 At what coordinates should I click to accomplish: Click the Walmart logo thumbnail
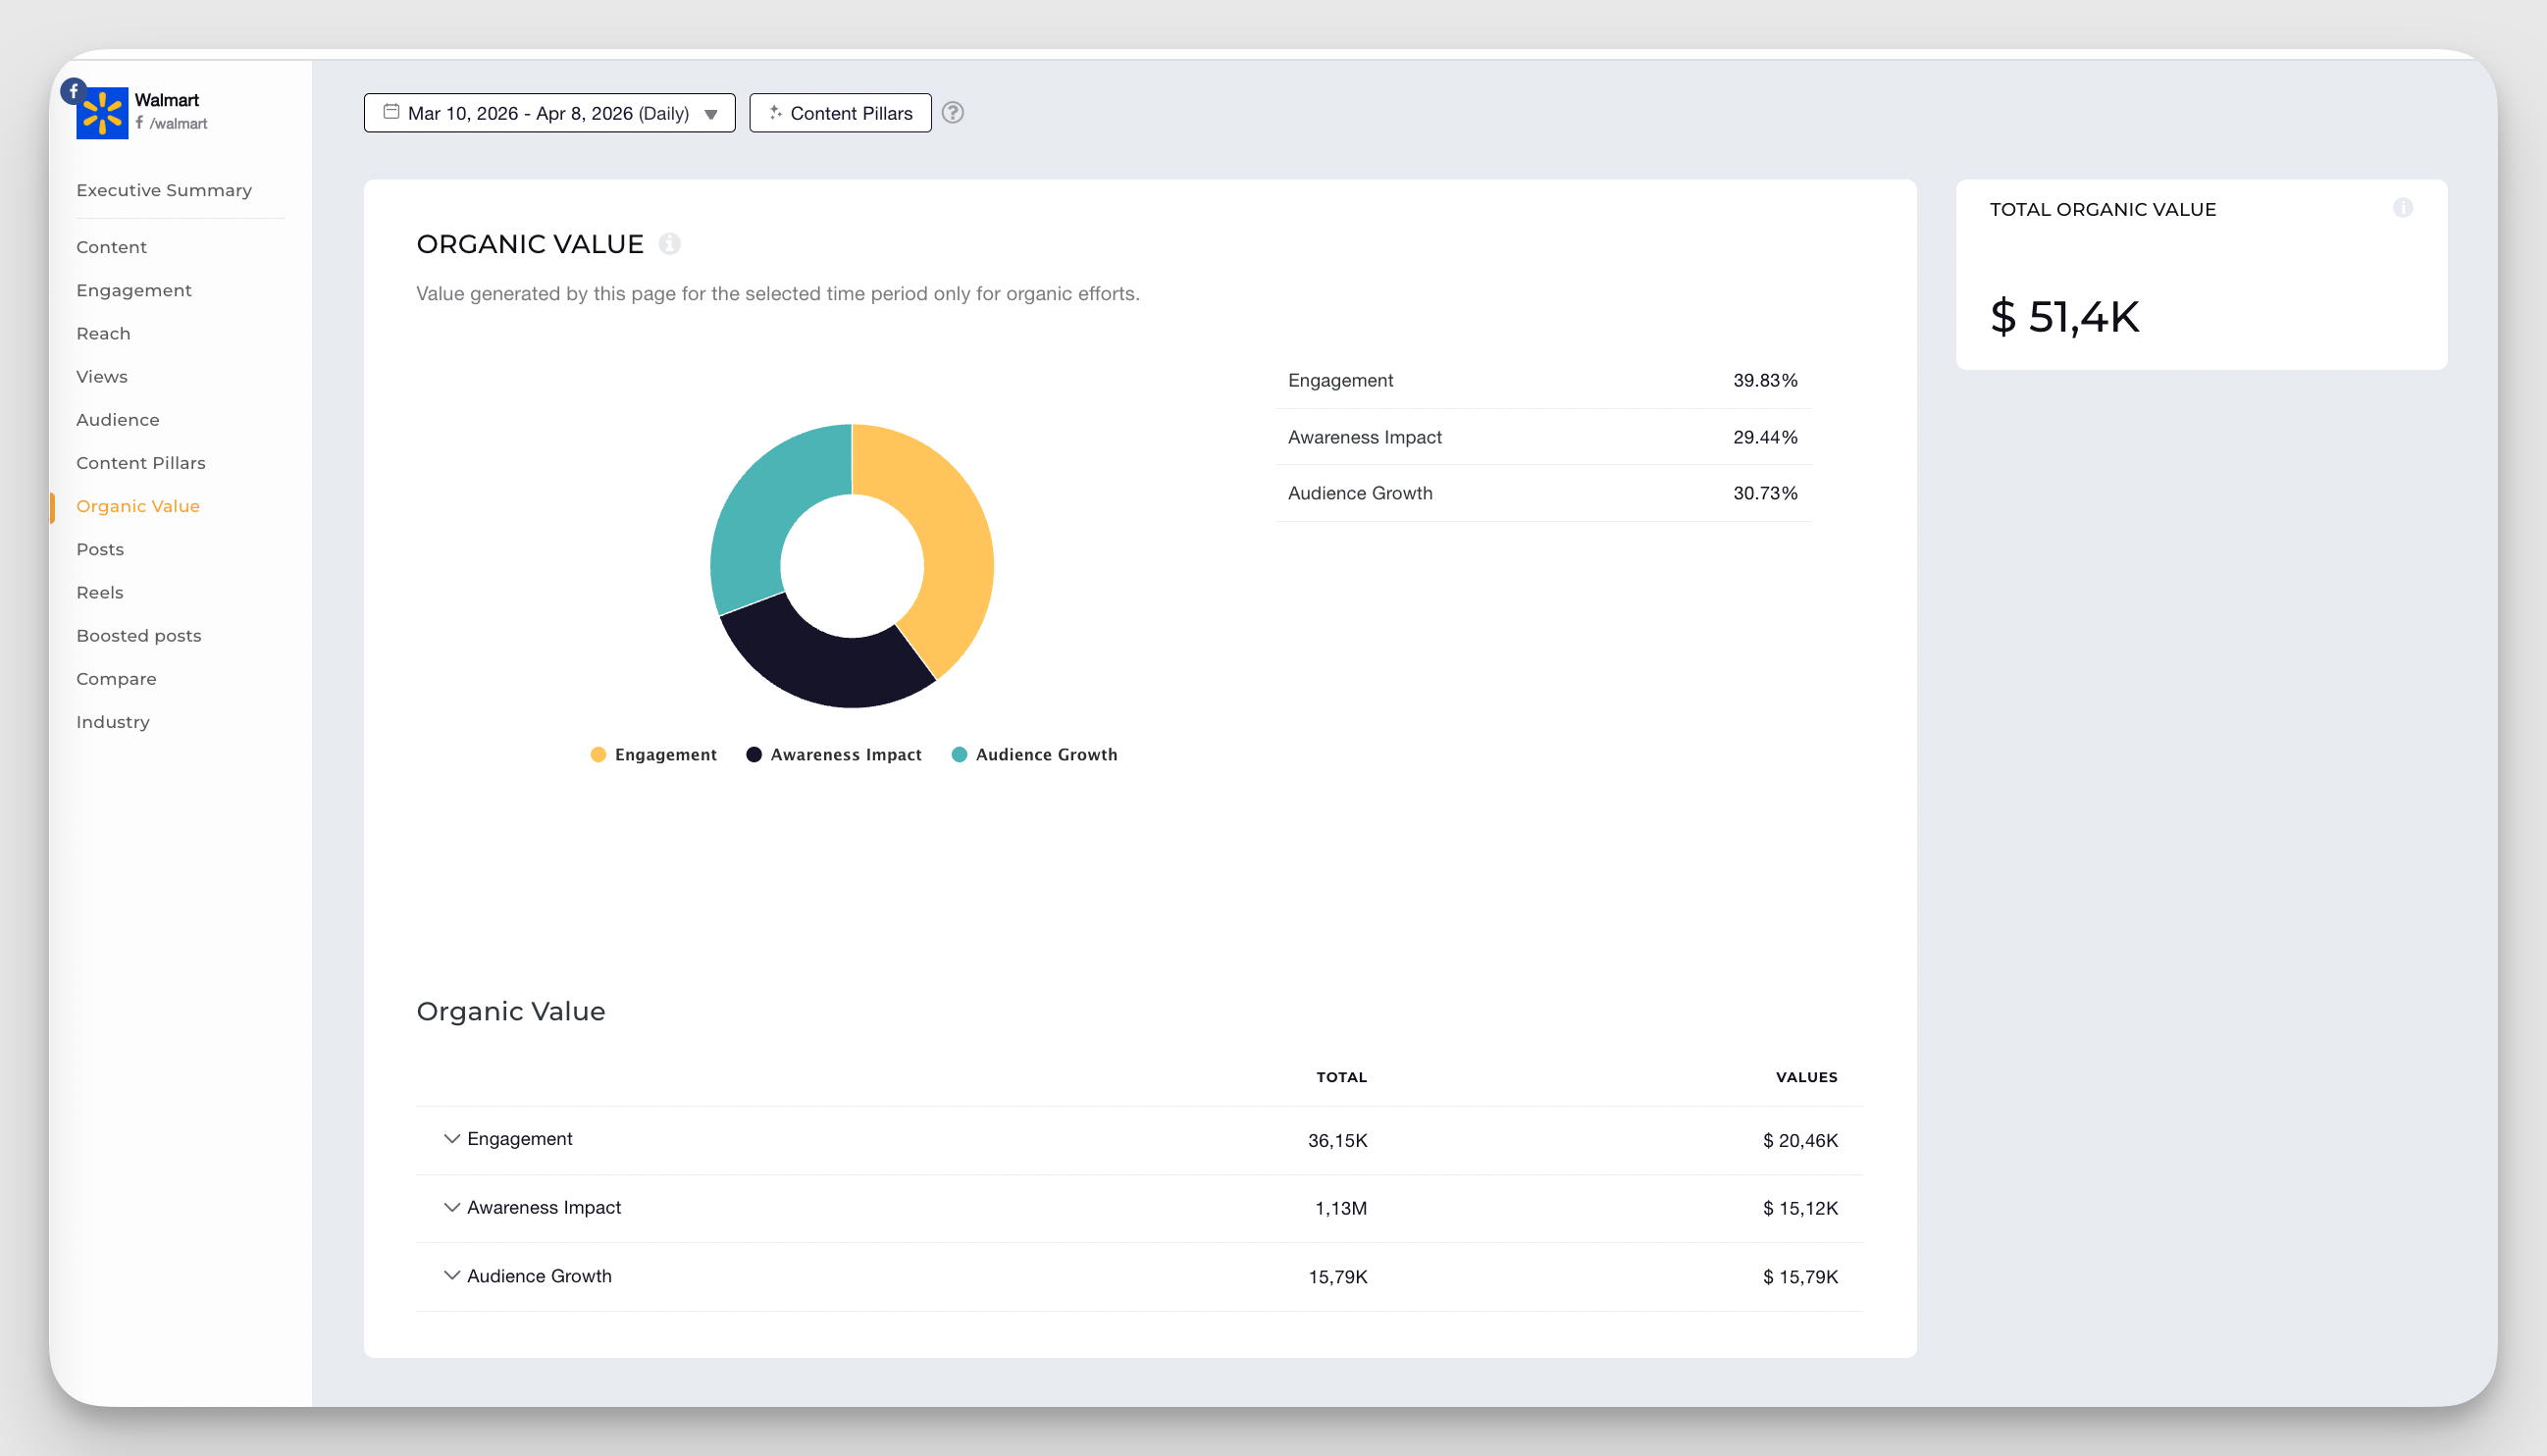pyautogui.click(x=102, y=113)
